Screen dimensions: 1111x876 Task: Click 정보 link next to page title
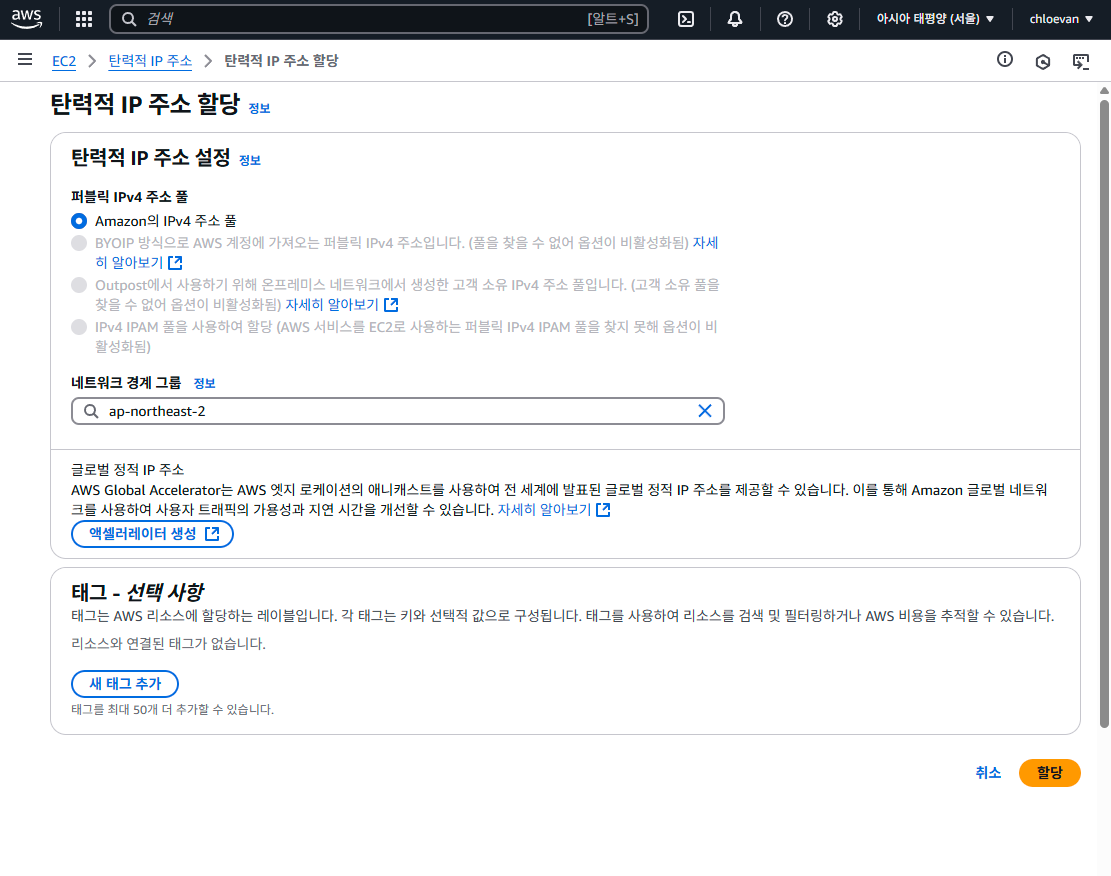coord(259,108)
